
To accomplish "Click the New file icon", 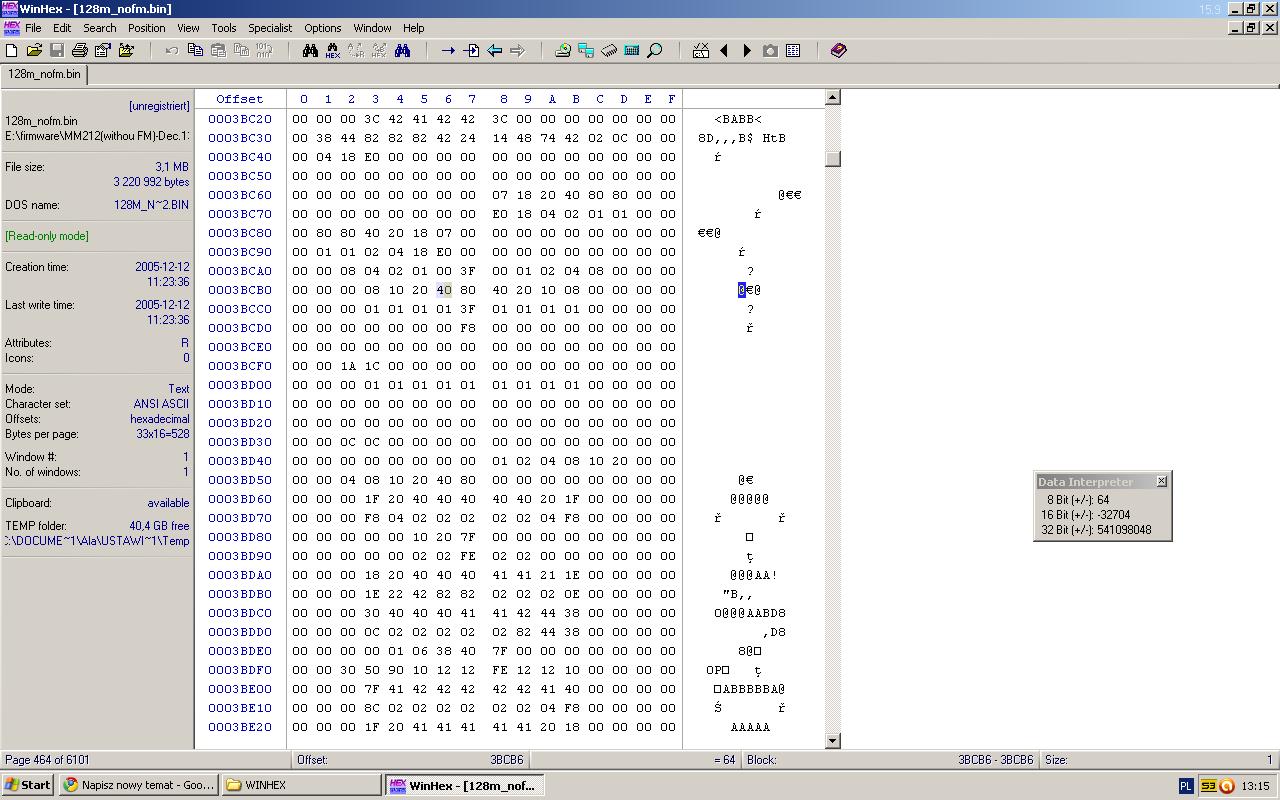I will [x=12, y=50].
